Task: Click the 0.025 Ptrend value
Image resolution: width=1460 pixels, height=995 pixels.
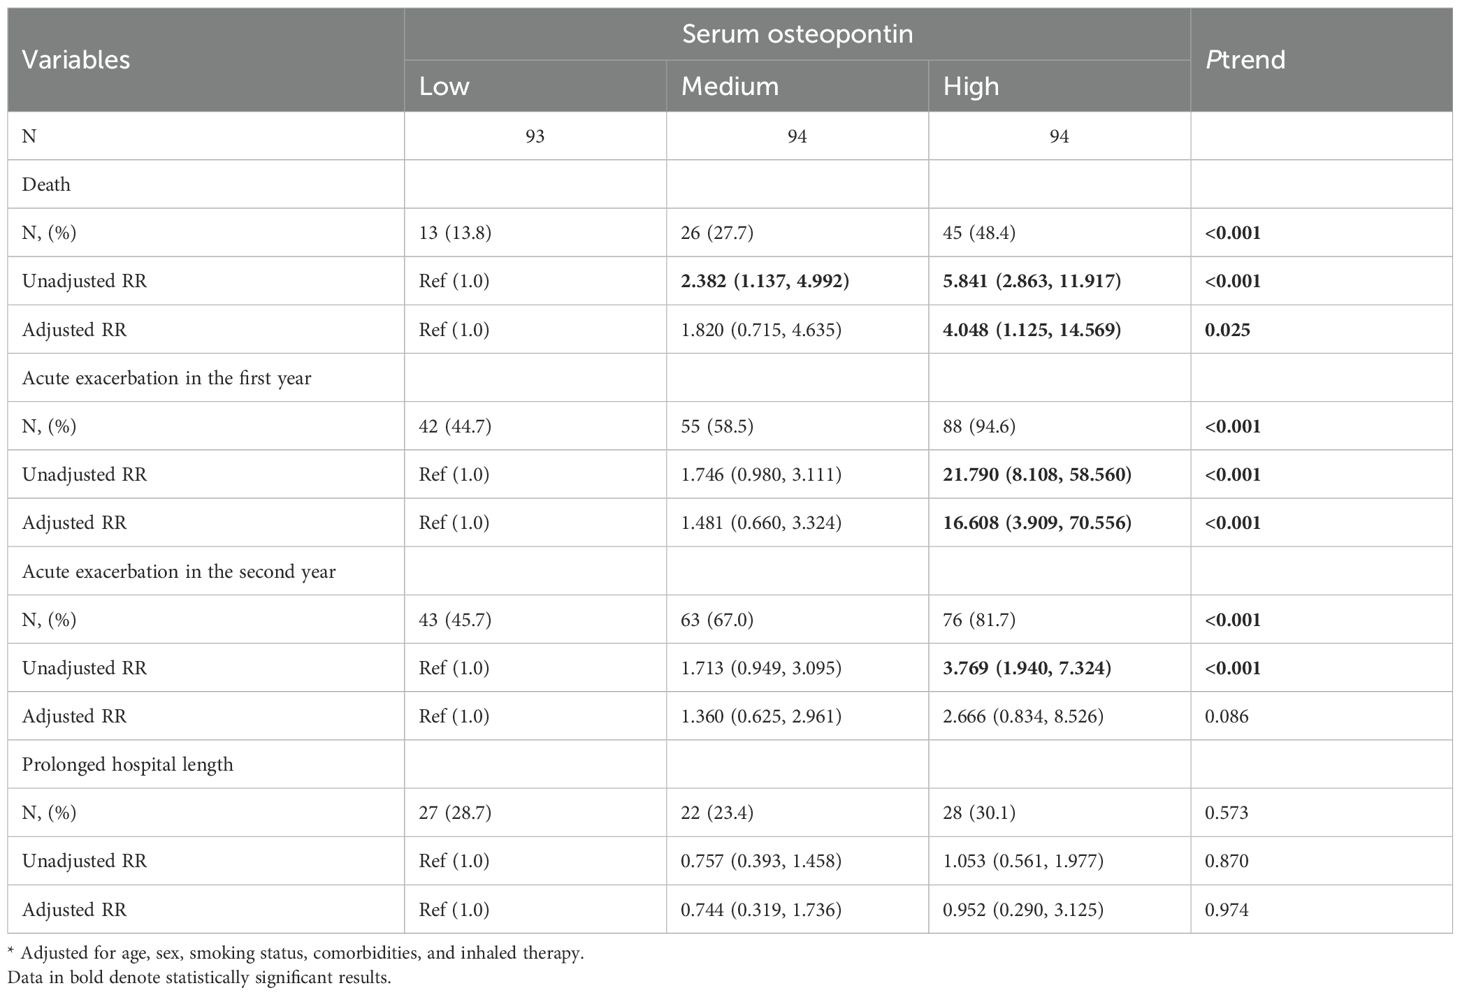Action: click(1227, 329)
